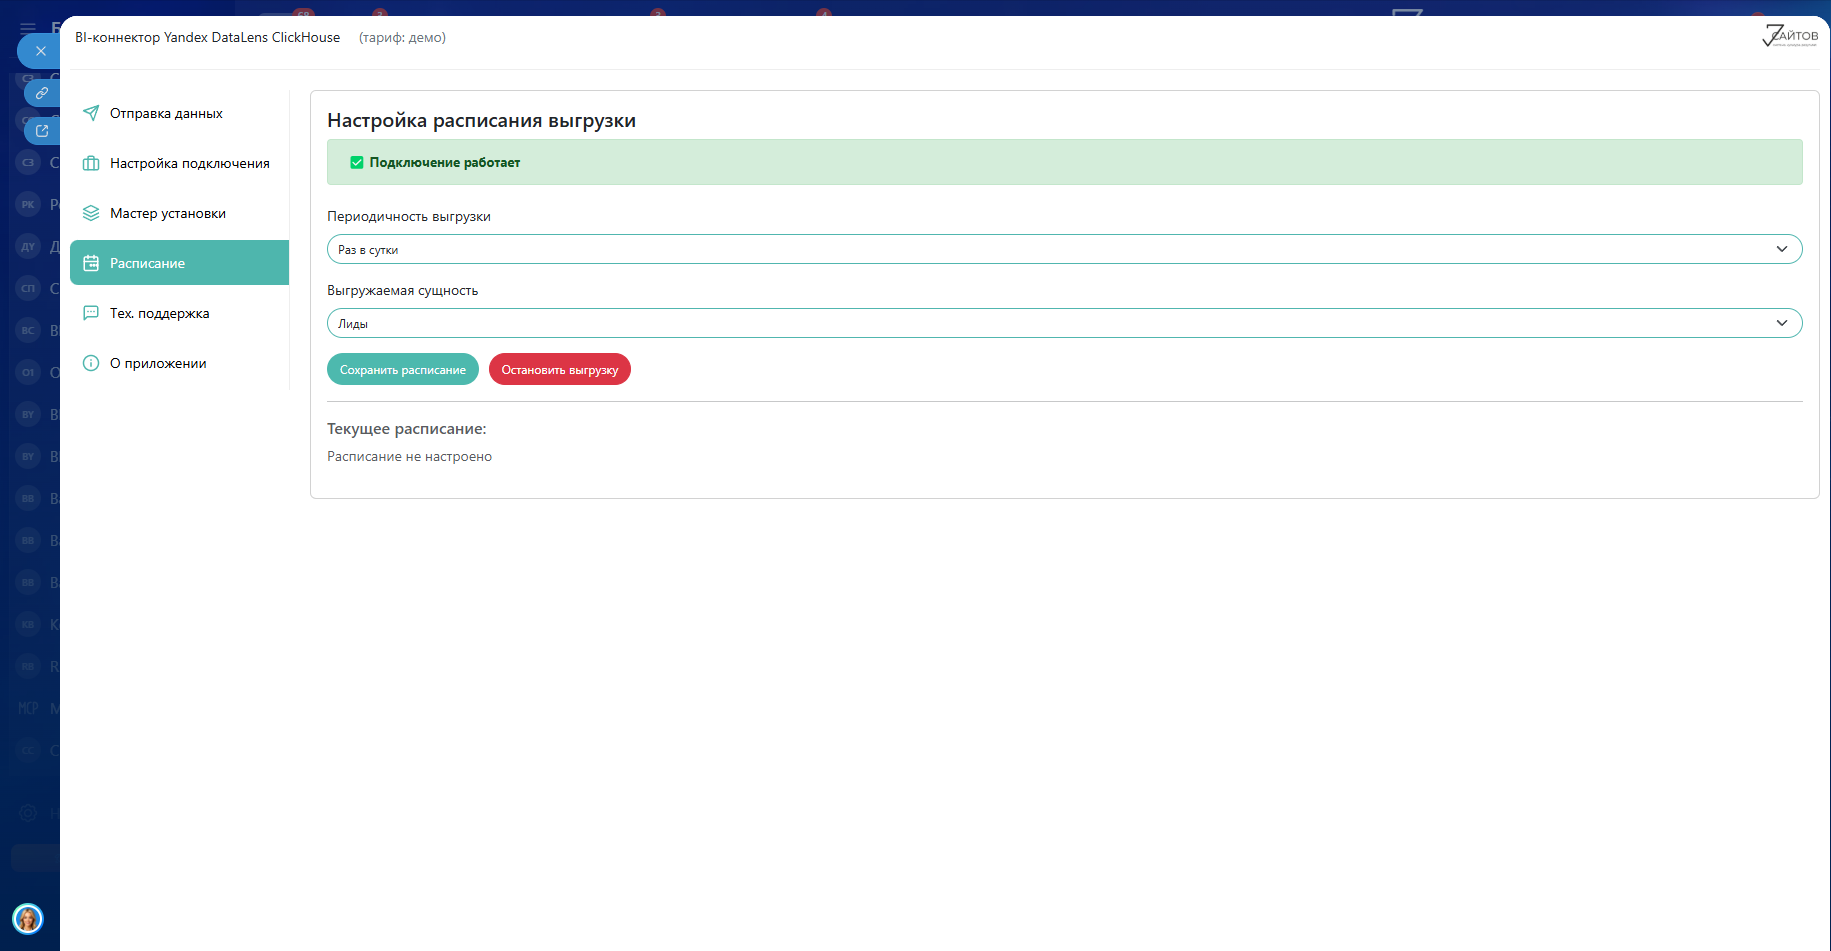Open the О1 item in the background menu
1831x951 pixels.
[x=28, y=373]
